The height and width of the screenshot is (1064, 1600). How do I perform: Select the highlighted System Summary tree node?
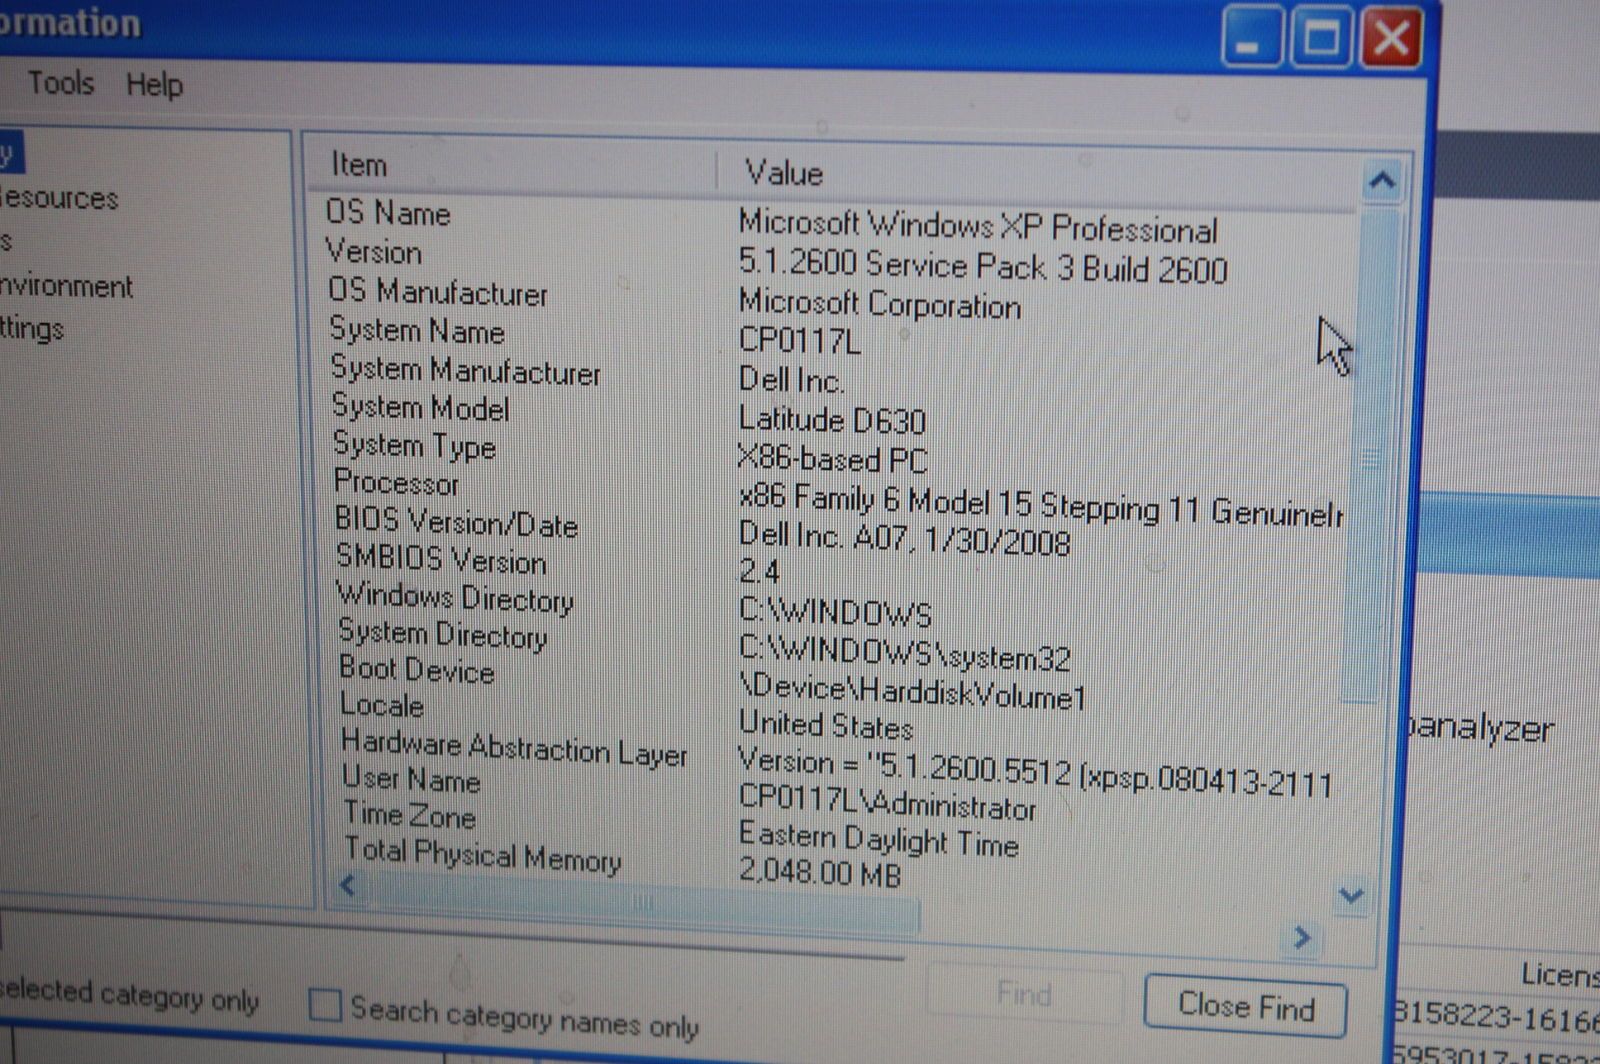(x=10, y=153)
